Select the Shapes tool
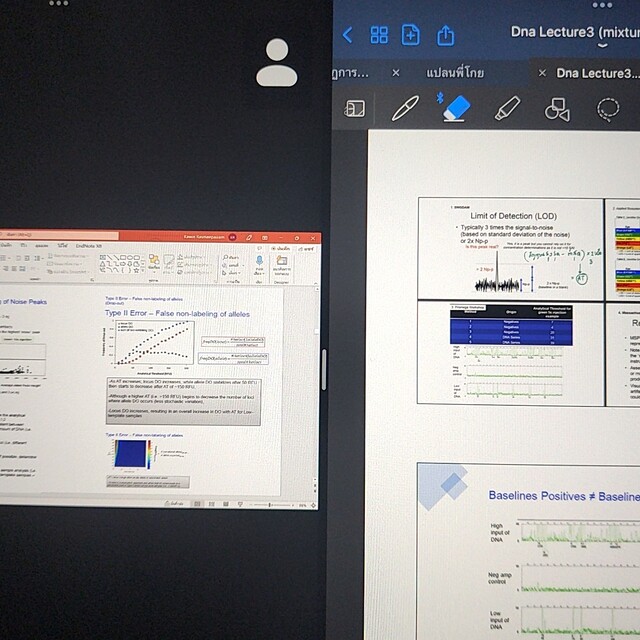The width and height of the screenshot is (640, 640). pyautogui.click(x=557, y=108)
